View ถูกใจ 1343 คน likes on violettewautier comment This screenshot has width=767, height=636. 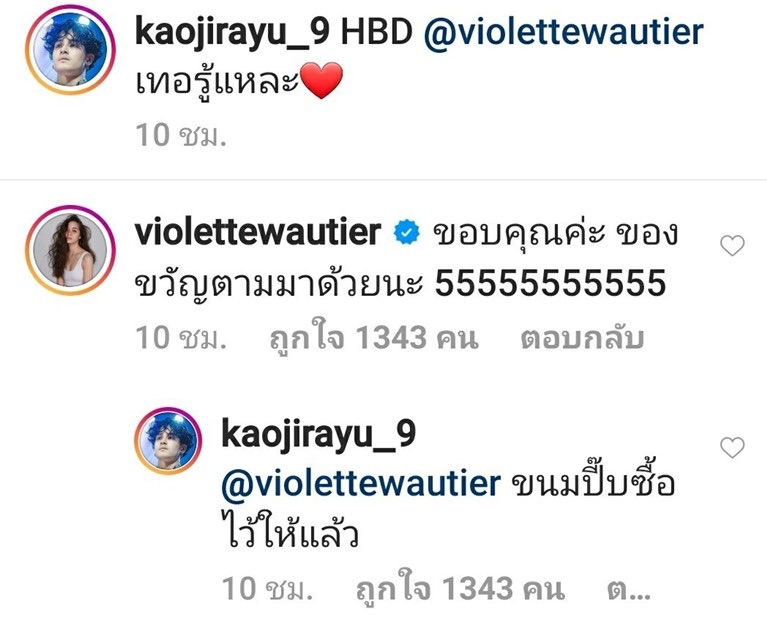[x=374, y=337]
